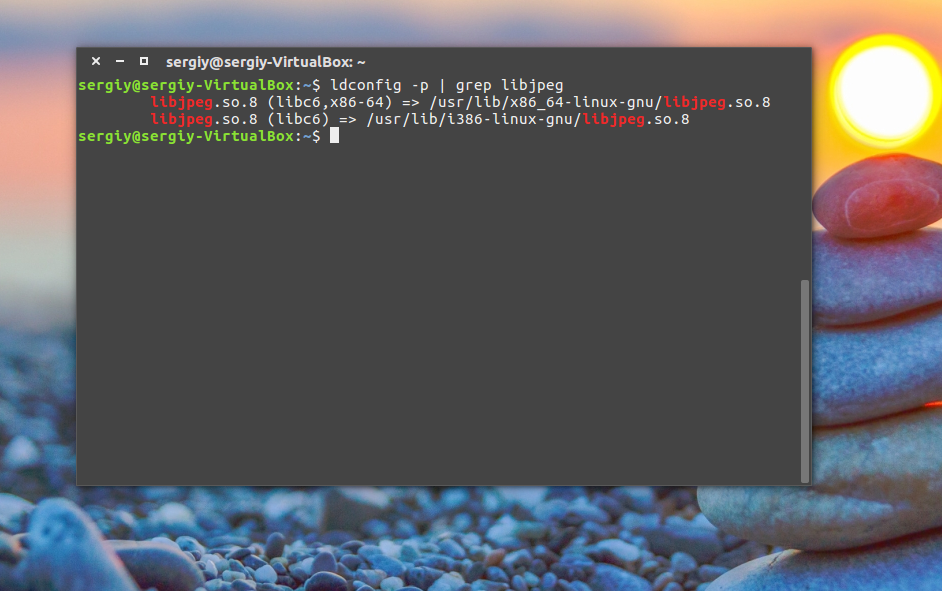The image size is (942, 591).
Task: Click the red libjpeg starting the x86-64 line
Action: pos(181,103)
